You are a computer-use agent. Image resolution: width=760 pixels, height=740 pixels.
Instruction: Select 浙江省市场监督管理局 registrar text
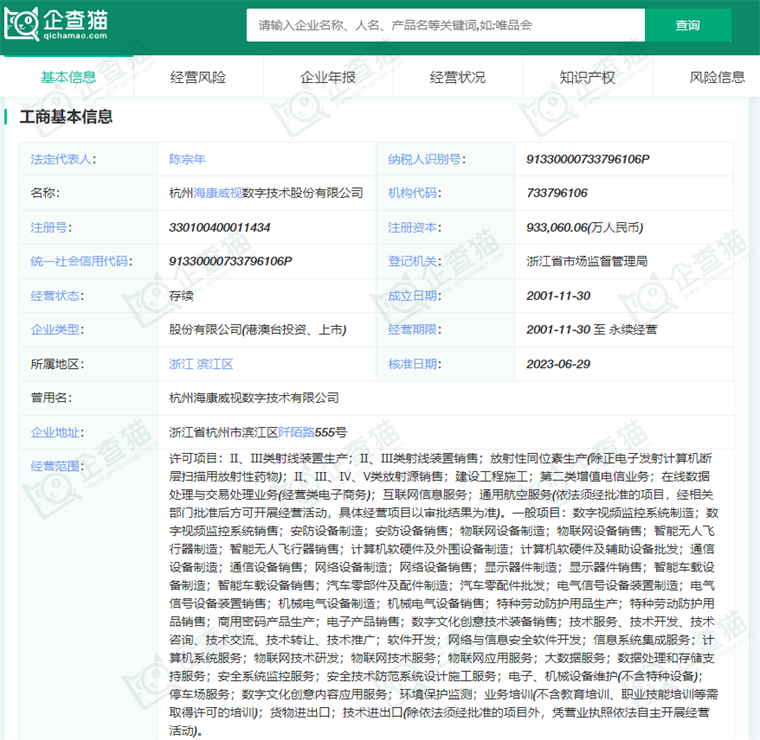(x=587, y=262)
